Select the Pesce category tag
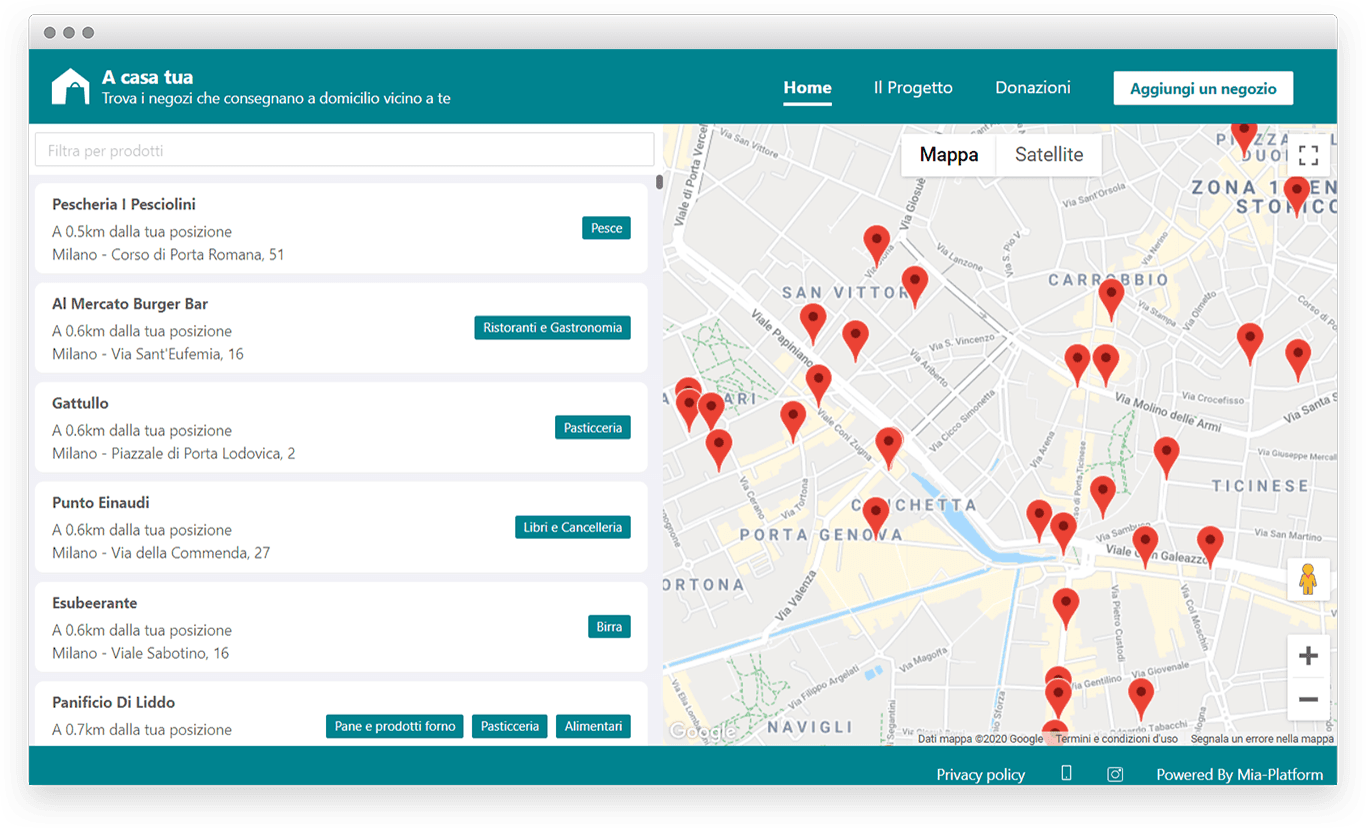Screen dimensions: 1366x828 [x=606, y=228]
